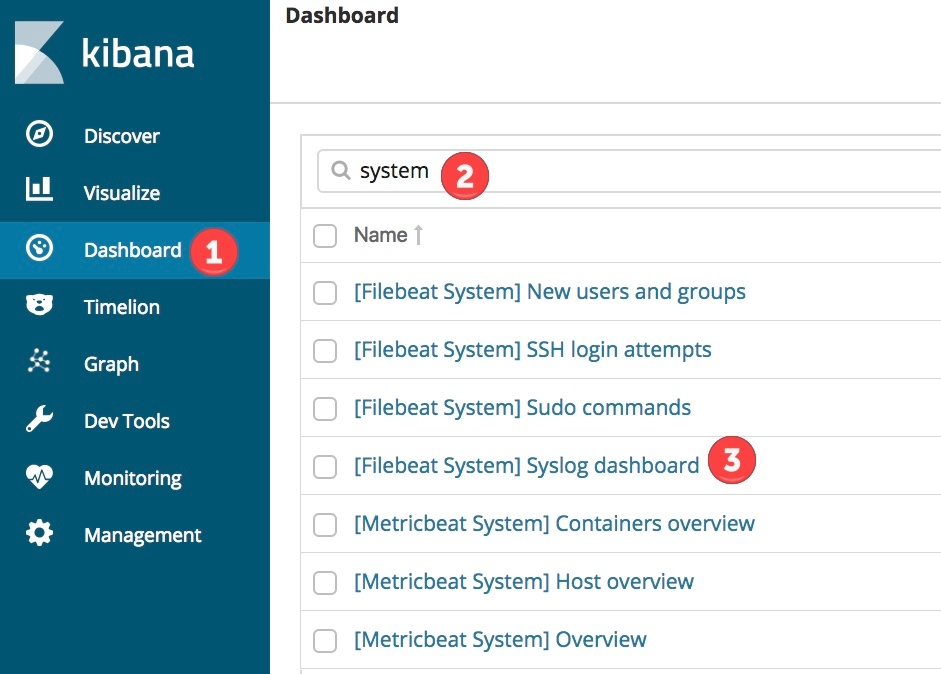The height and width of the screenshot is (674, 941).
Task: Select the Host overview row checkbox
Action: click(325, 583)
